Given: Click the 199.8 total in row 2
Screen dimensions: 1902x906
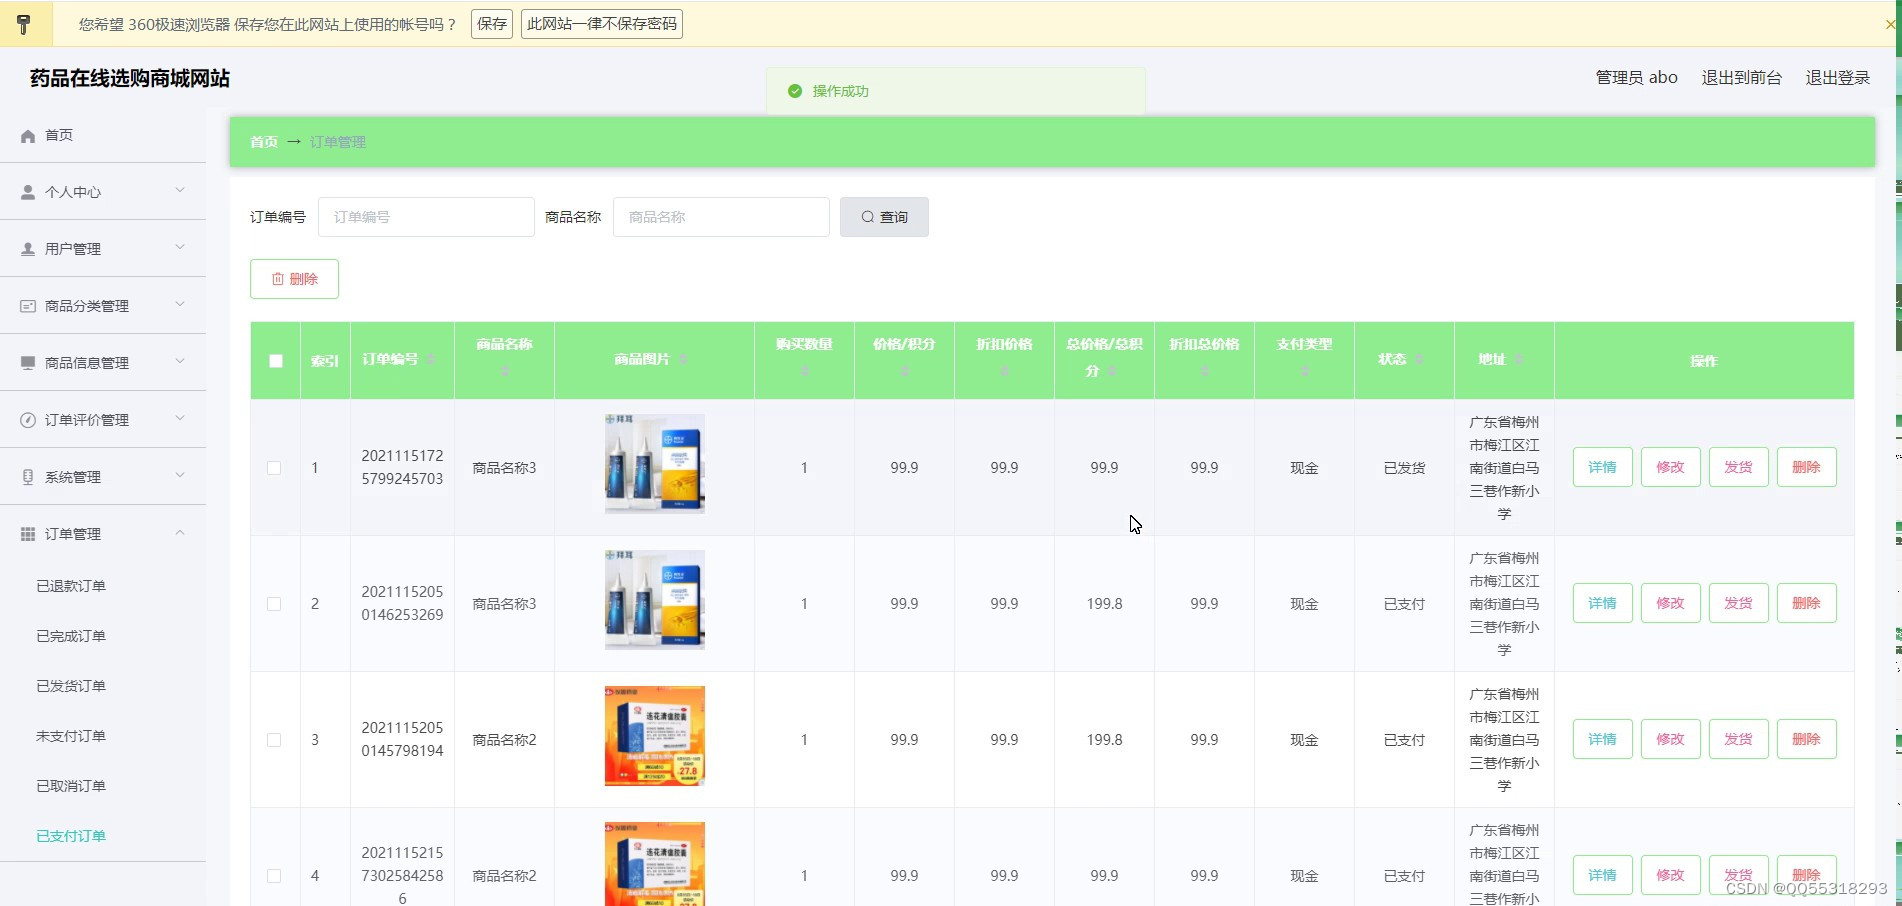Looking at the screenshot, I should pyautogui.click(x=1104, y=604).
